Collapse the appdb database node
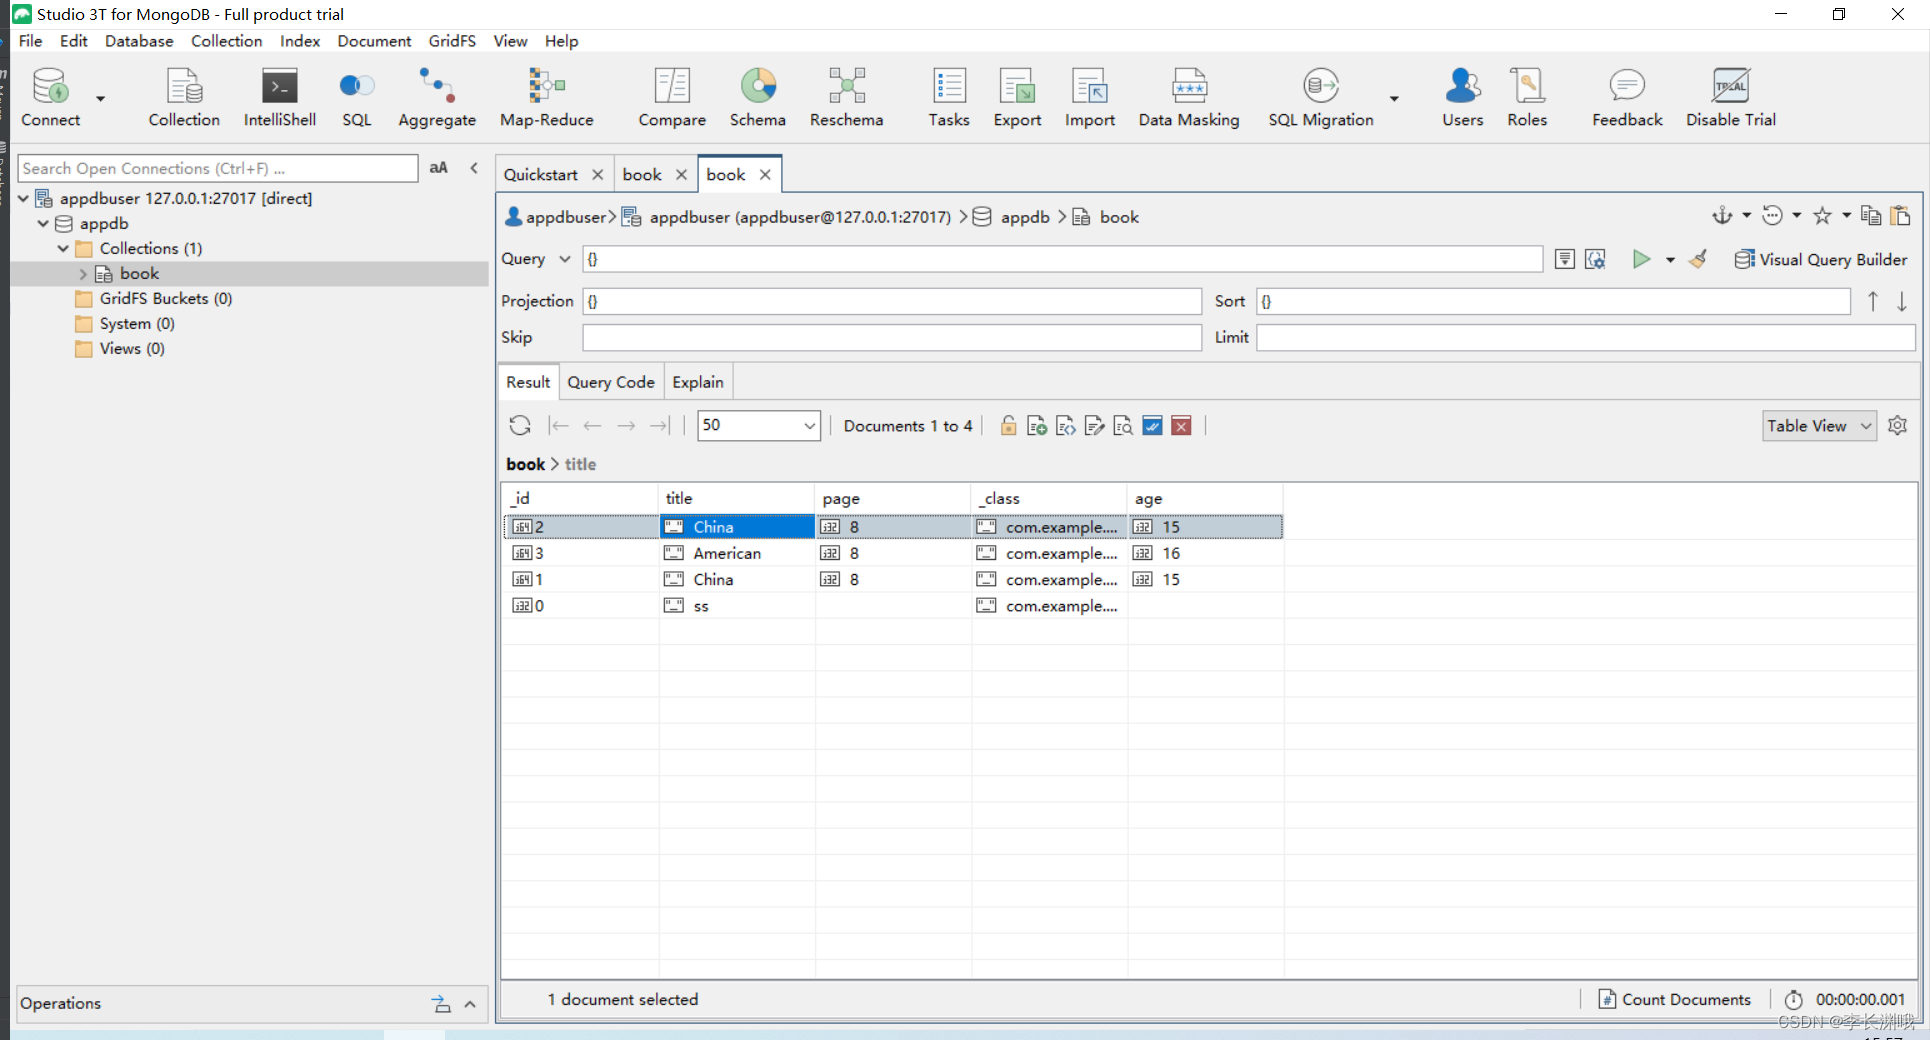Screen dimensions: 1930x1040 pos(43,223)
